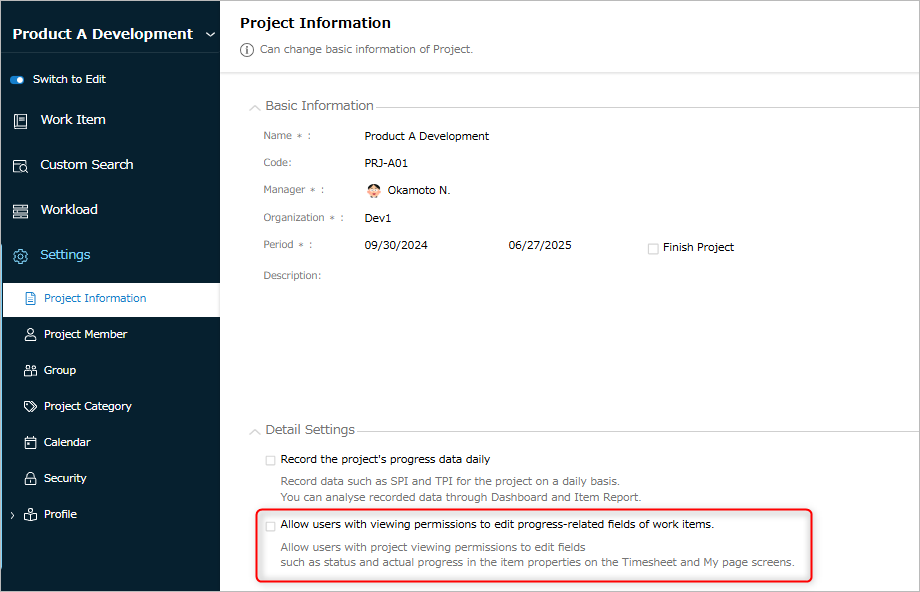Click the Calendar icon in sidebar
The height and width of the screenshot is (592, 920).
point(30,442)
